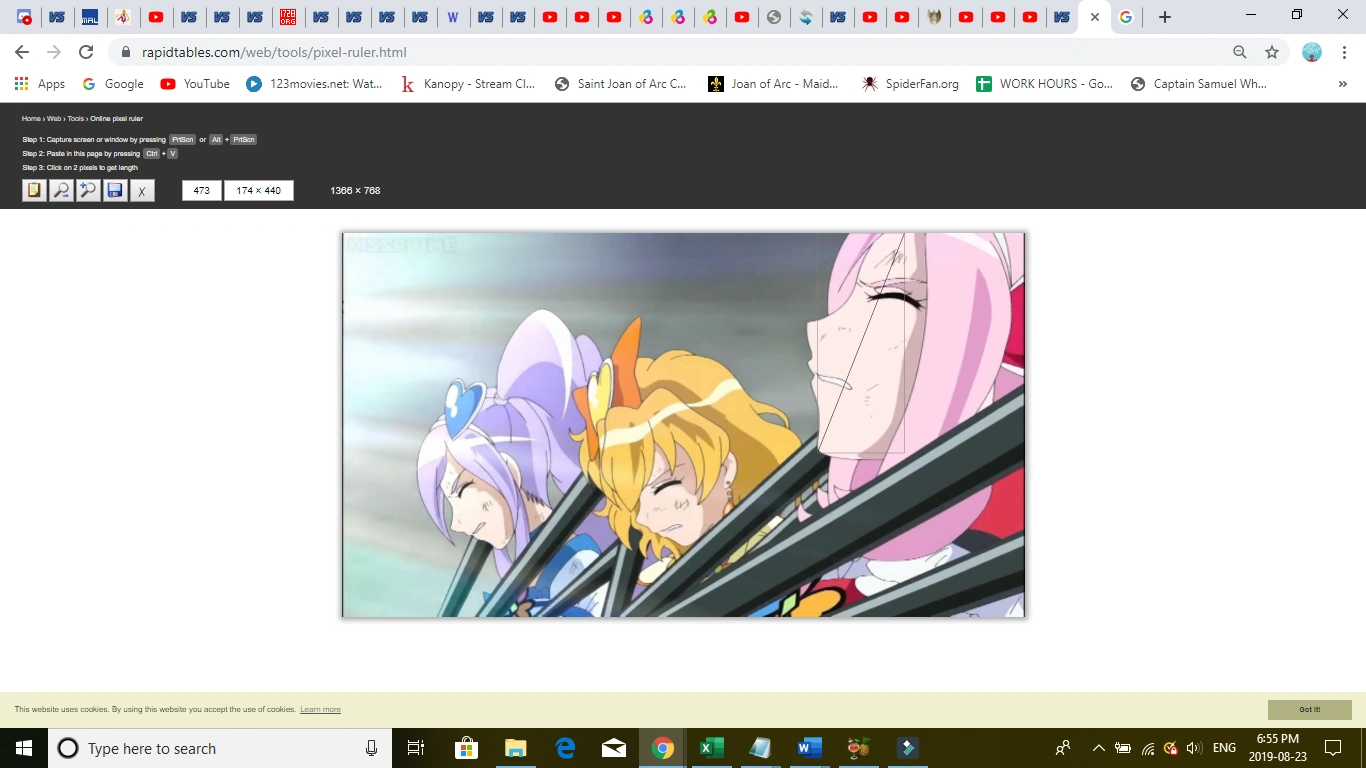Click the Learn more cookies link
This screenshot has width=1366, height=768.
click(x=320, y=710)
